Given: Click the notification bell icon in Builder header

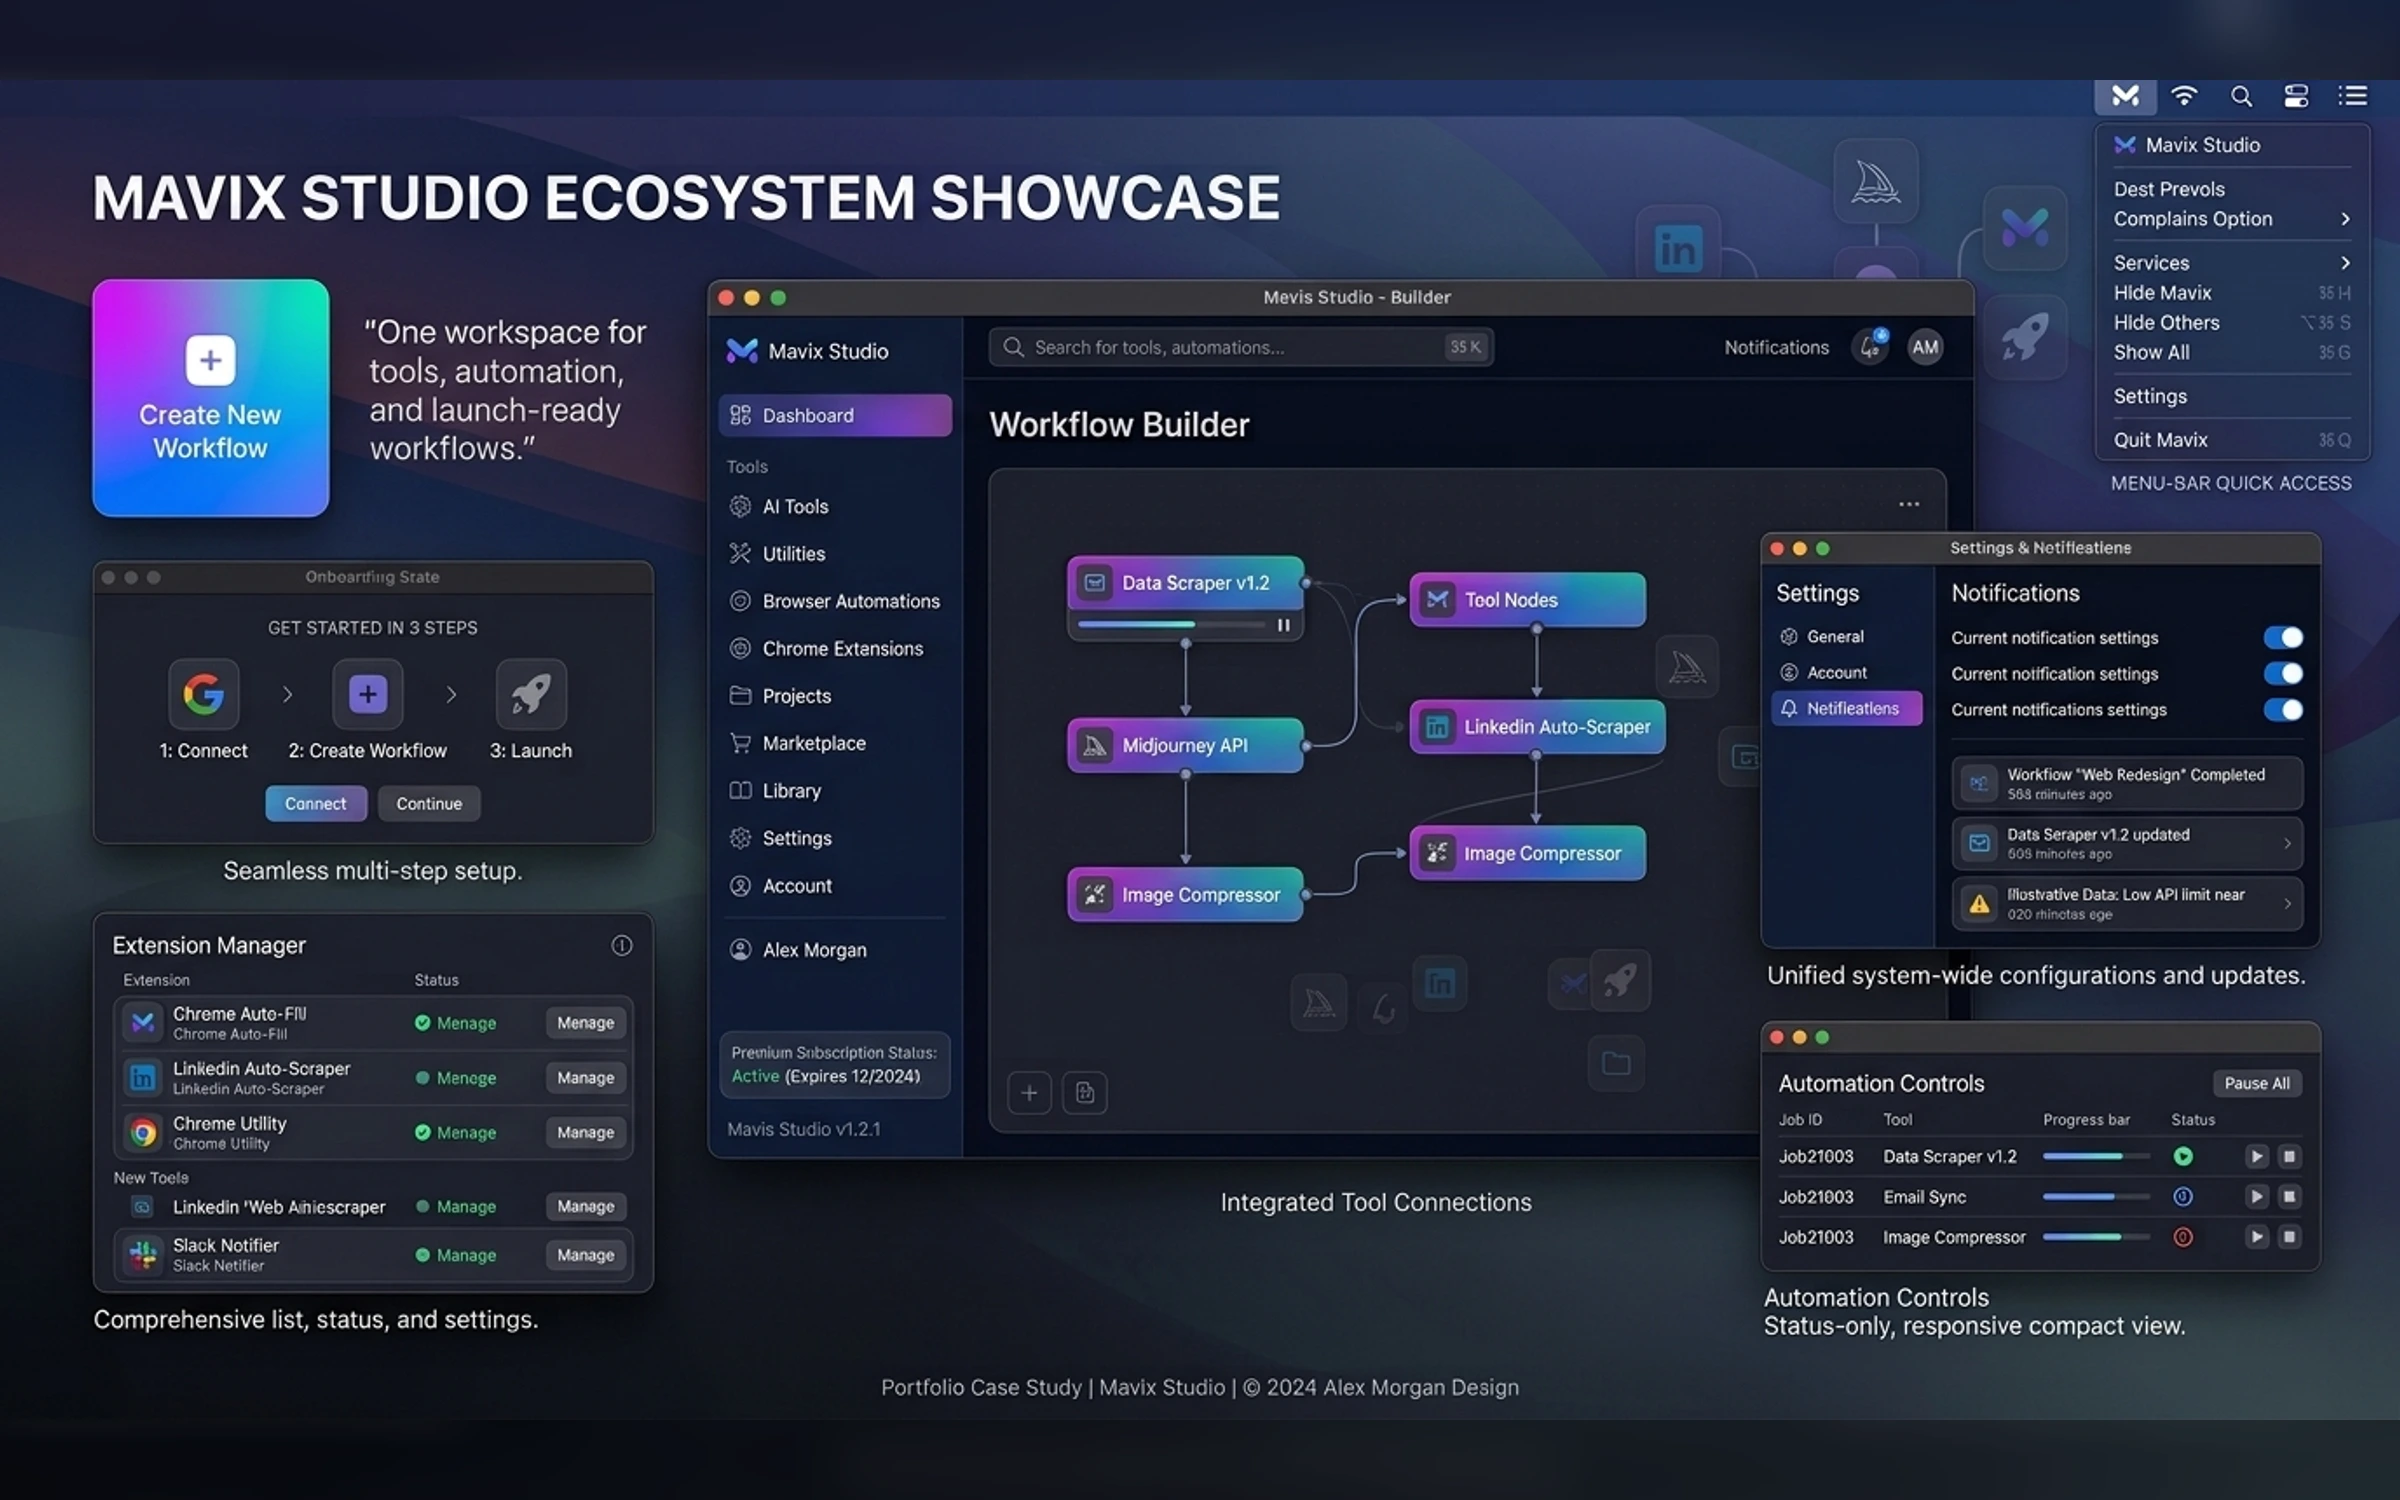Looking at the screenshot, I should pyautogui.click(x=1870, y=347).
